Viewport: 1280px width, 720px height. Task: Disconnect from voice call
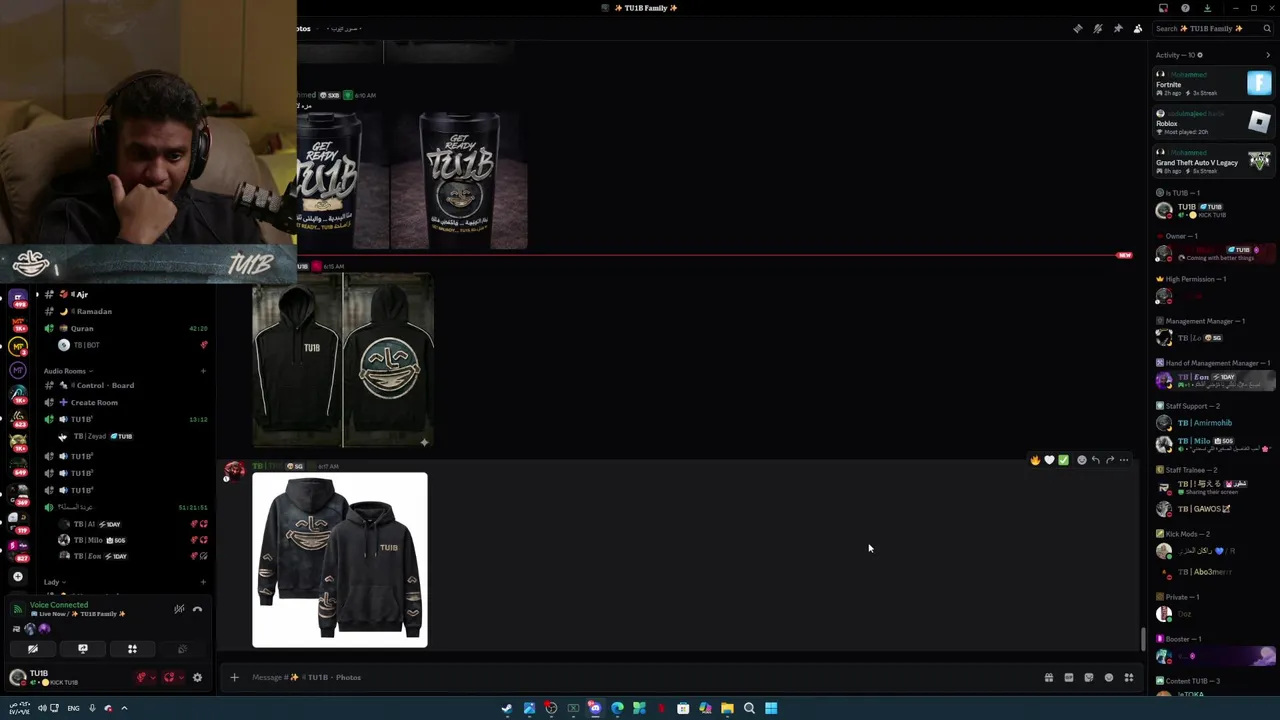click(x=197, y=609)
